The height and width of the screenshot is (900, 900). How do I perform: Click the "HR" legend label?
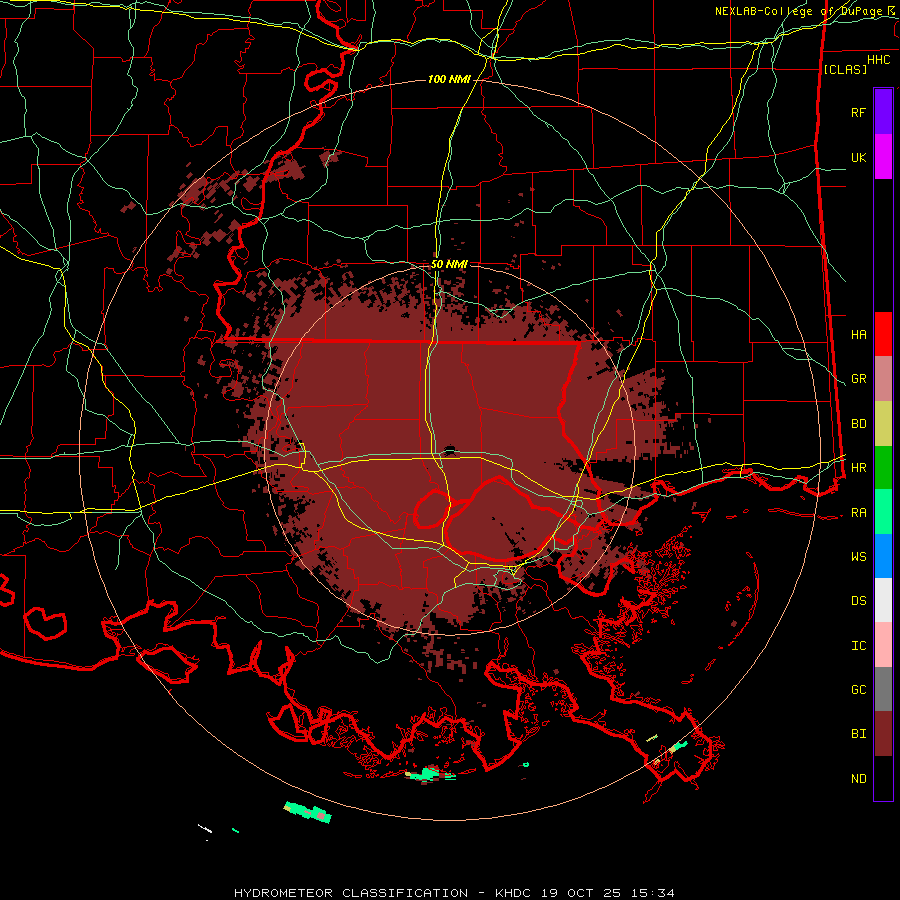[858, 468]
